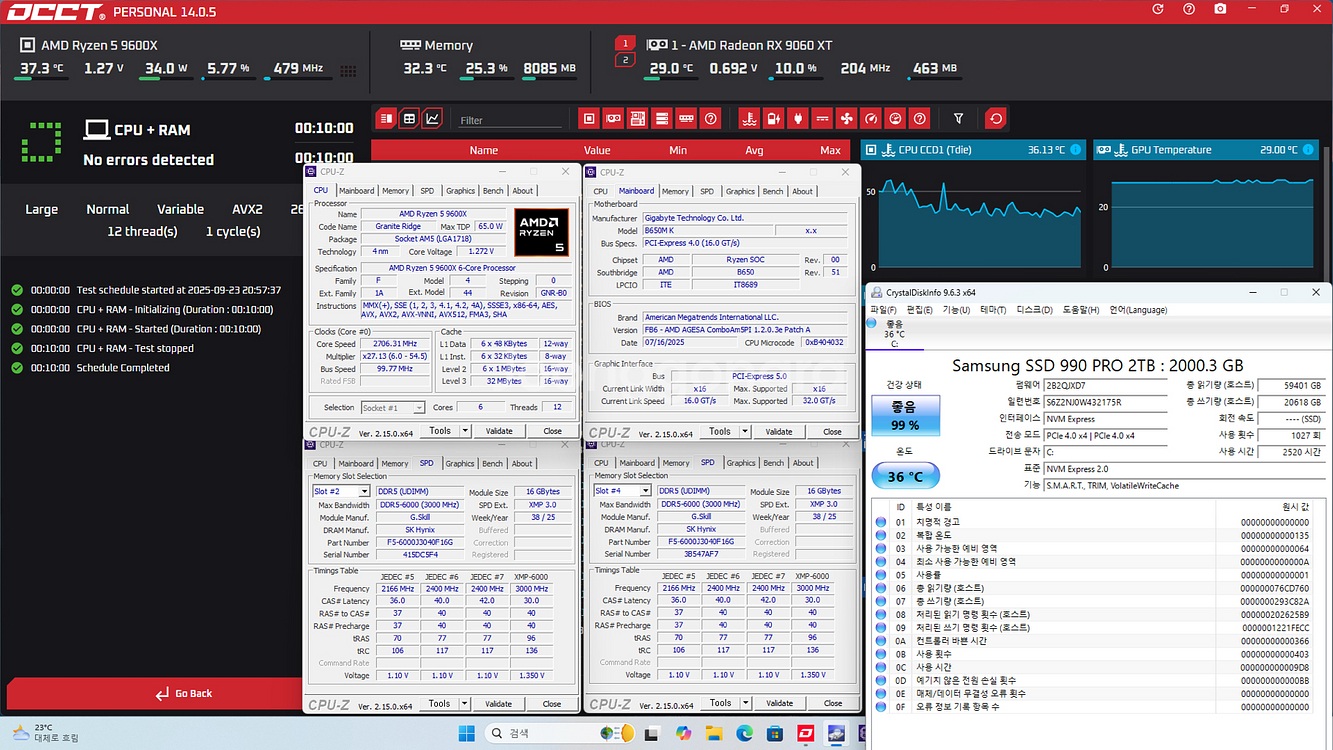Viewport: 1333px width, 750px height.
Task: Expand the Tools dropdown arrow in the CPU window
Action: tap(465, 431)
